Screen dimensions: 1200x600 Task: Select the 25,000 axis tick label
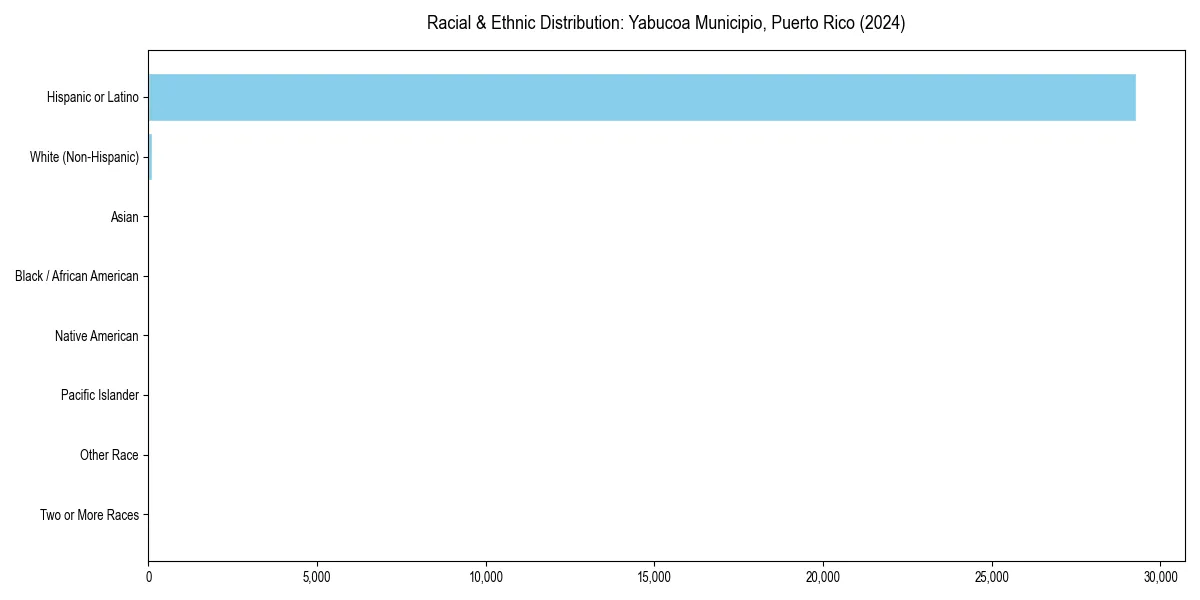pyautogui.click(x=993, y=577)
